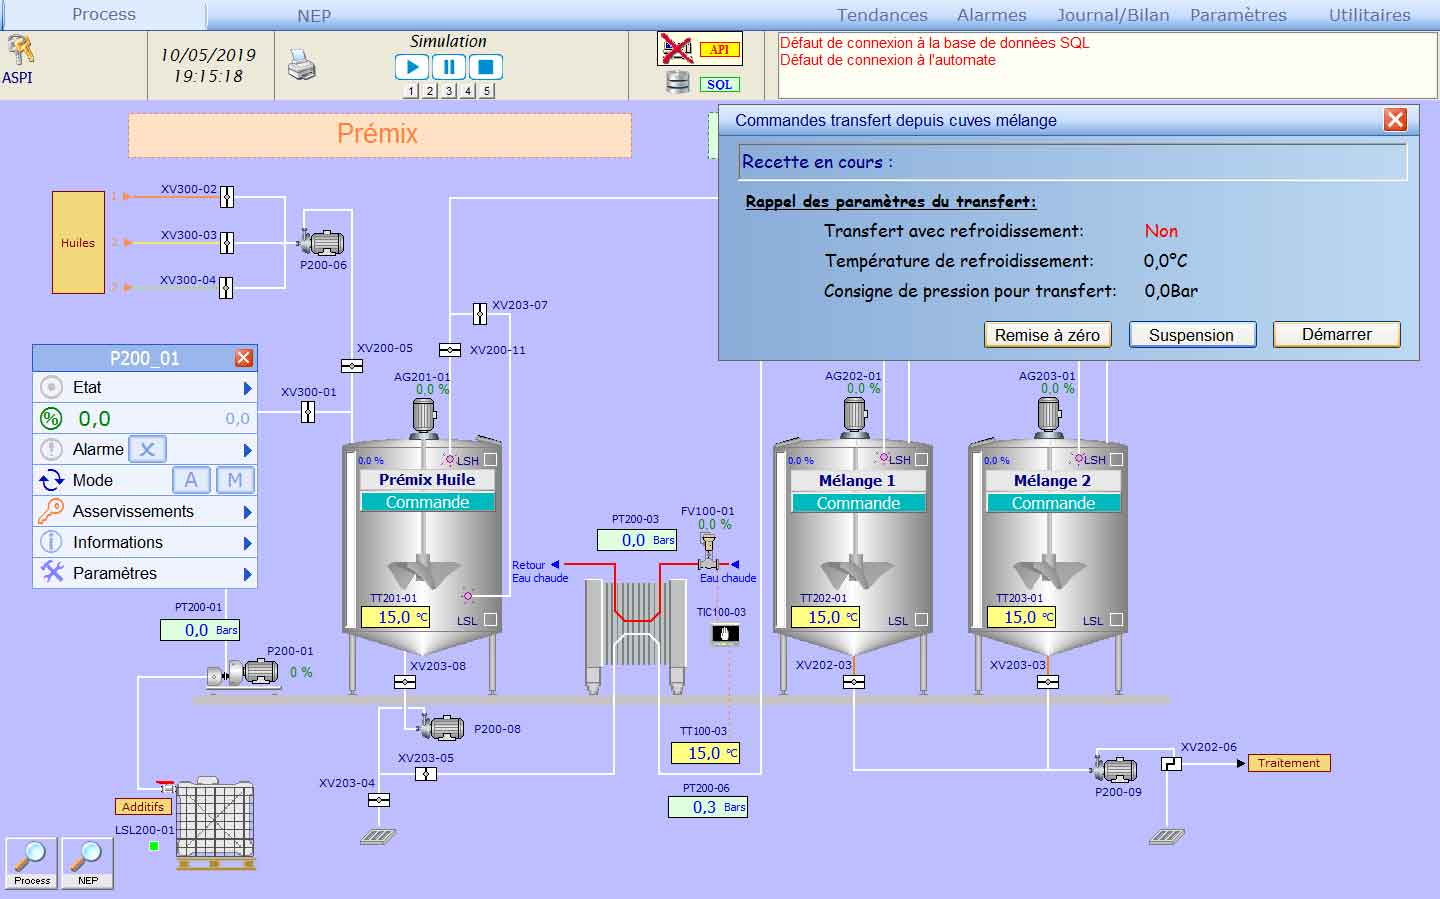
Task: Switch mode to automatic A
Action: click(x=191, y=480)
